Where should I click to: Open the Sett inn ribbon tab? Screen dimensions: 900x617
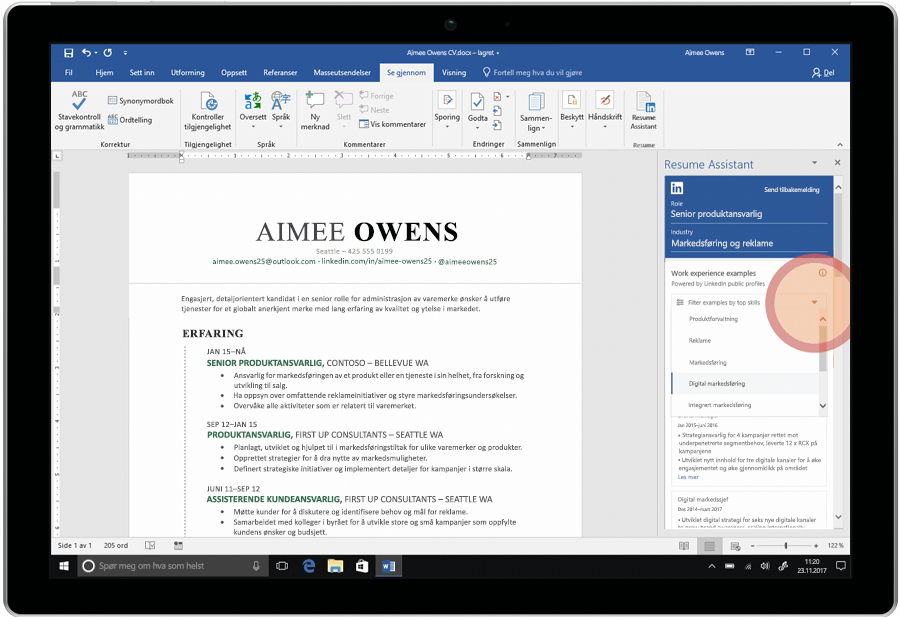(142, 73)
